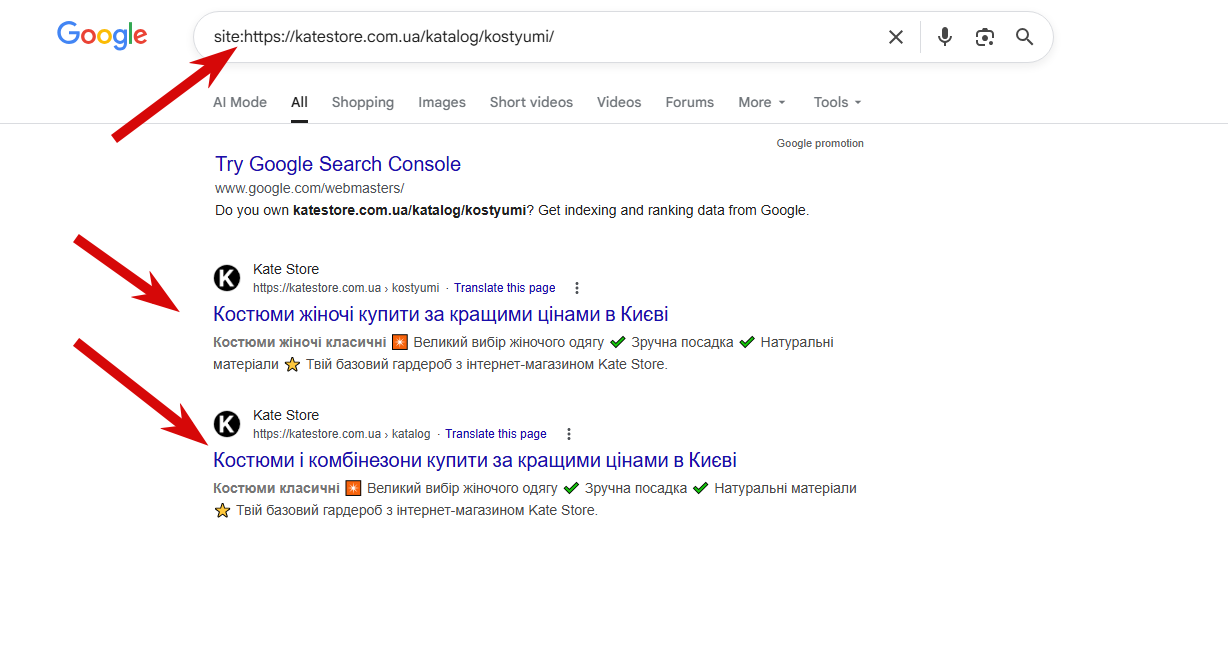
Task: Click www.google.com/webmasters/ URL text
Action: click(310, 188)
